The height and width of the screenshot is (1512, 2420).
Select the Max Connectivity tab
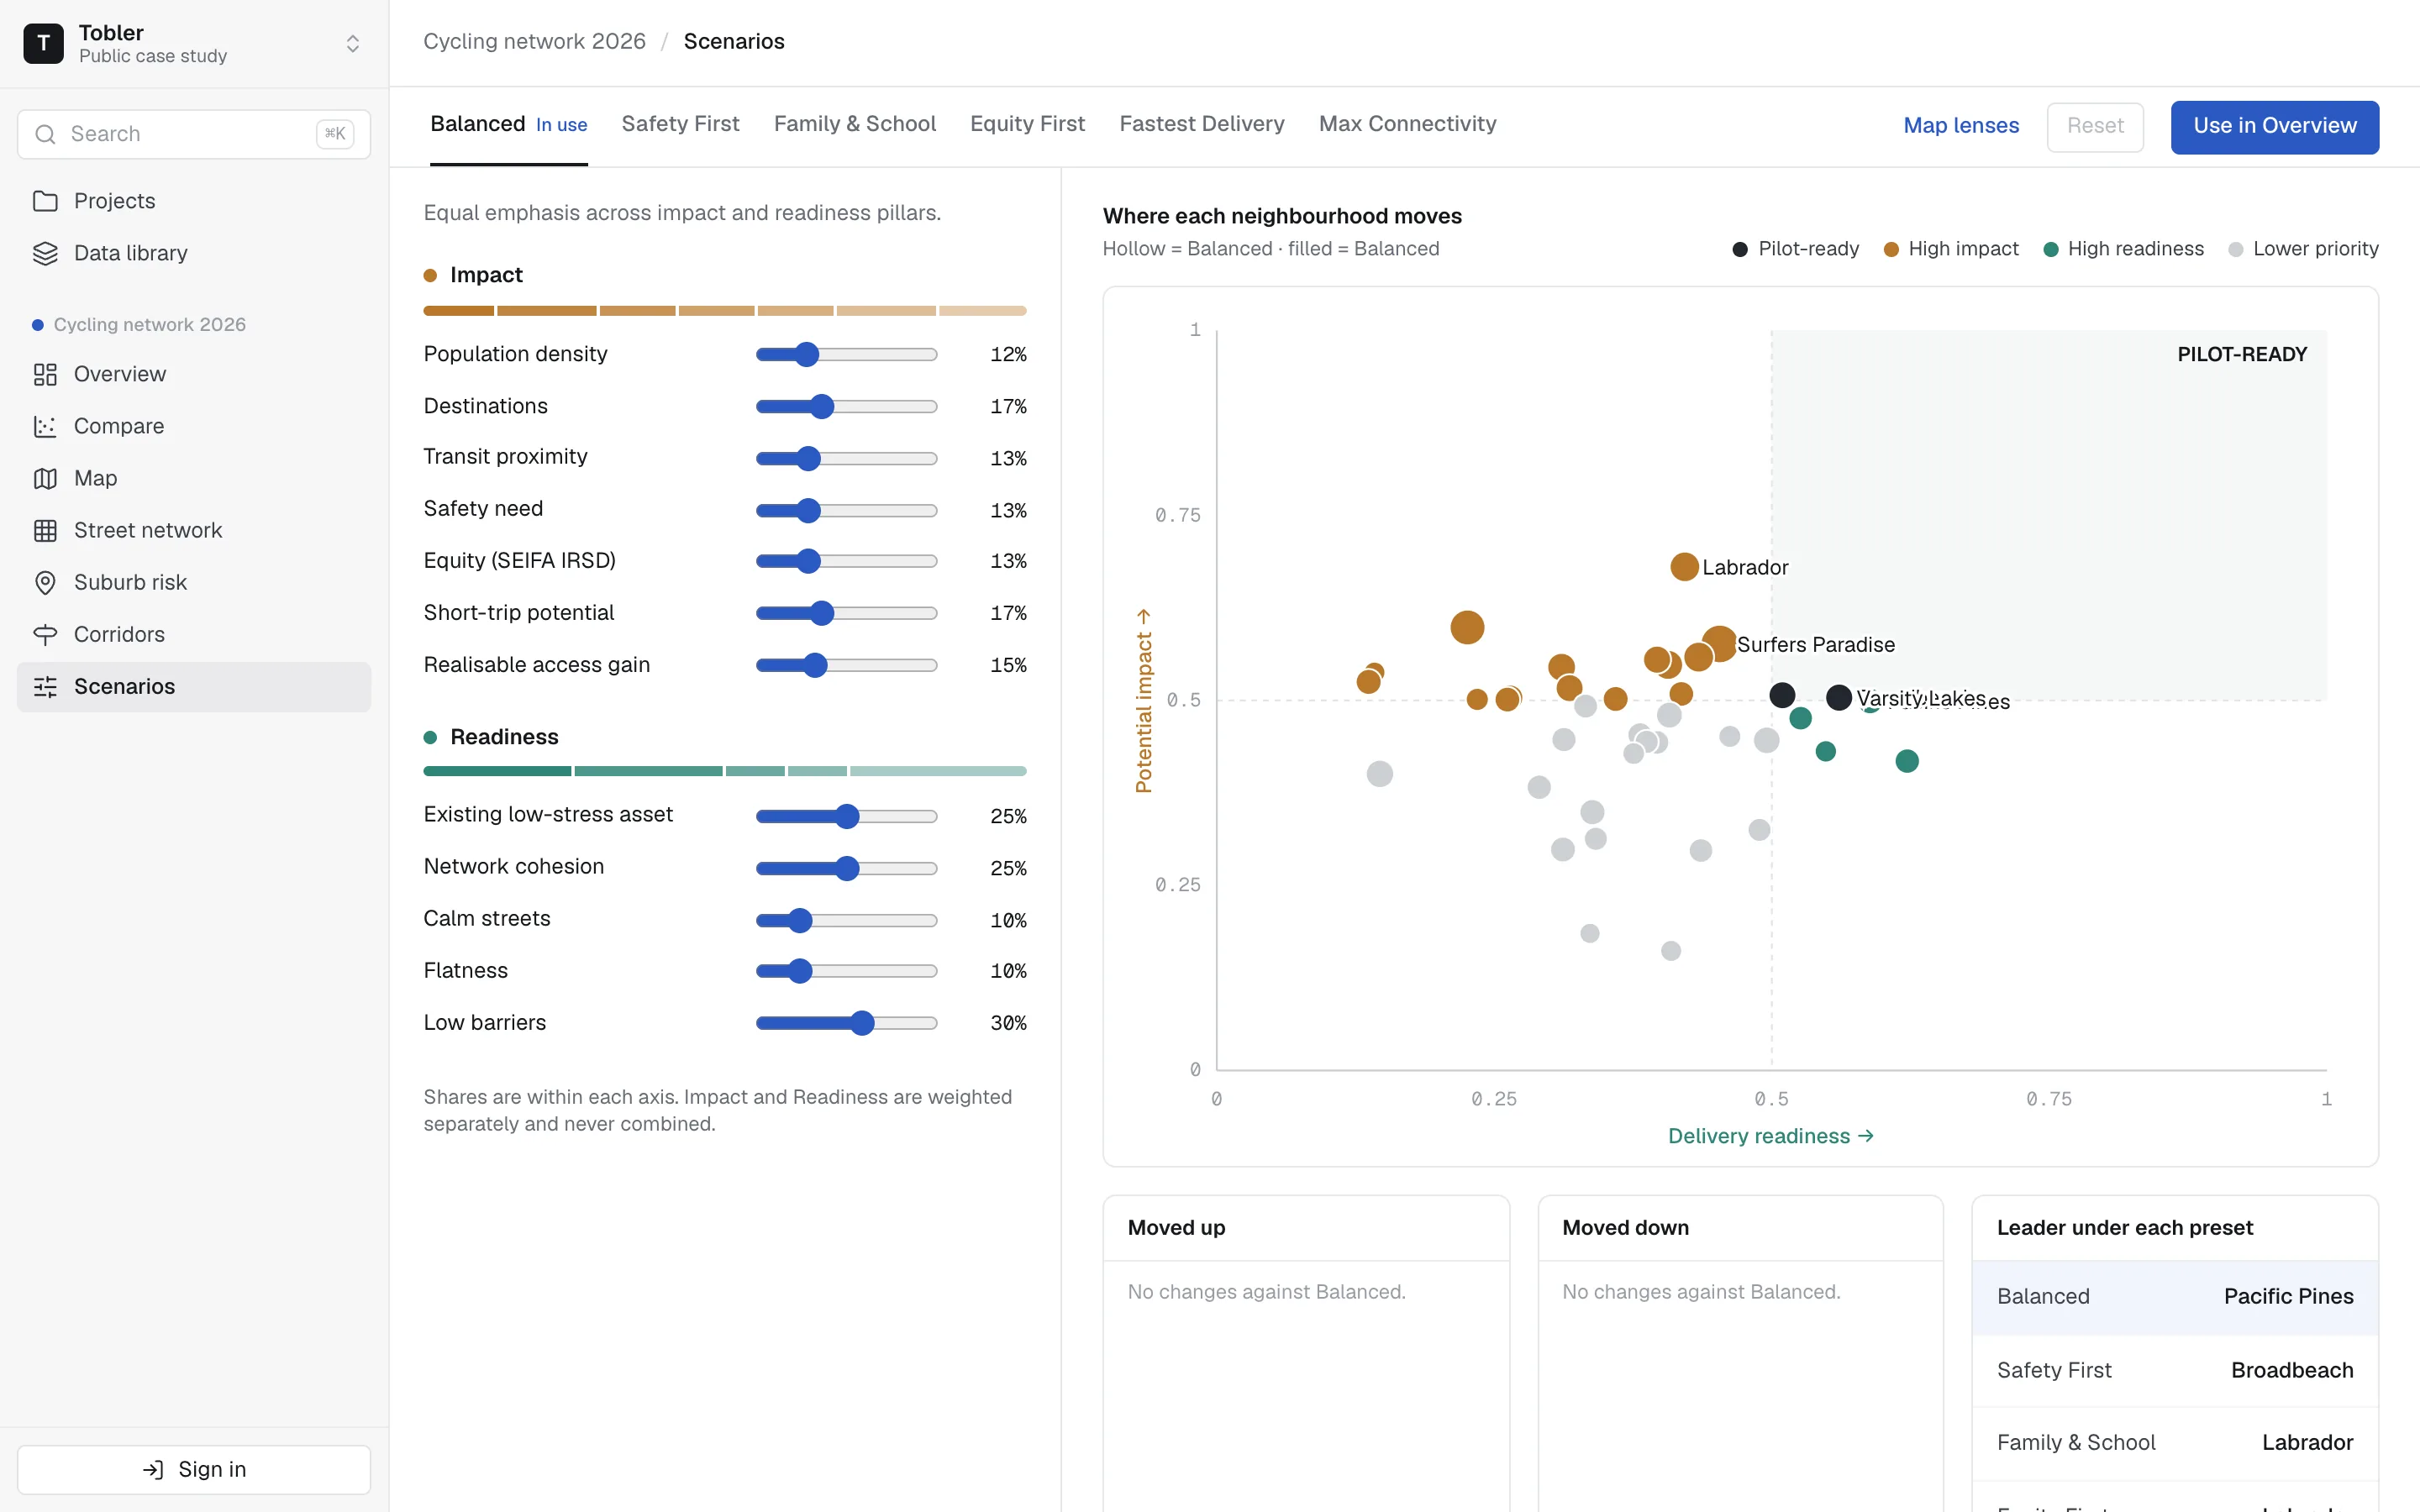coord(1407,124)
